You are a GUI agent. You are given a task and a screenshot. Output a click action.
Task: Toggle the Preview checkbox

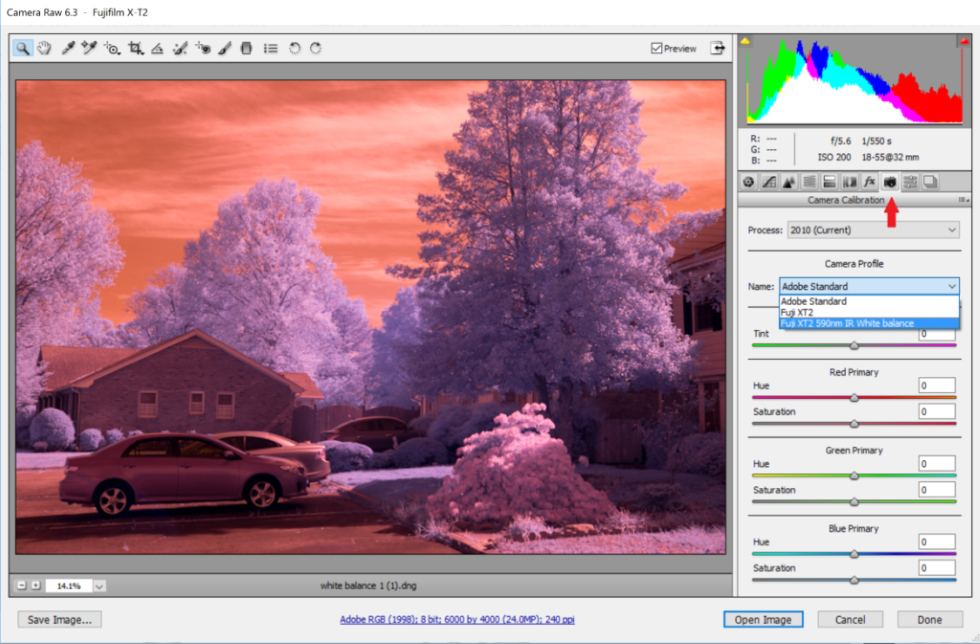coord(656,48)
